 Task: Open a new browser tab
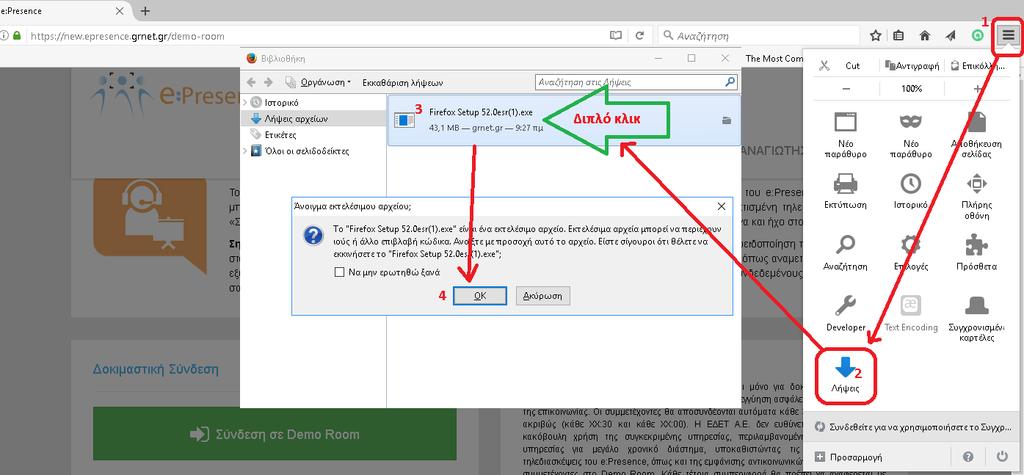[x=145, y=11]
